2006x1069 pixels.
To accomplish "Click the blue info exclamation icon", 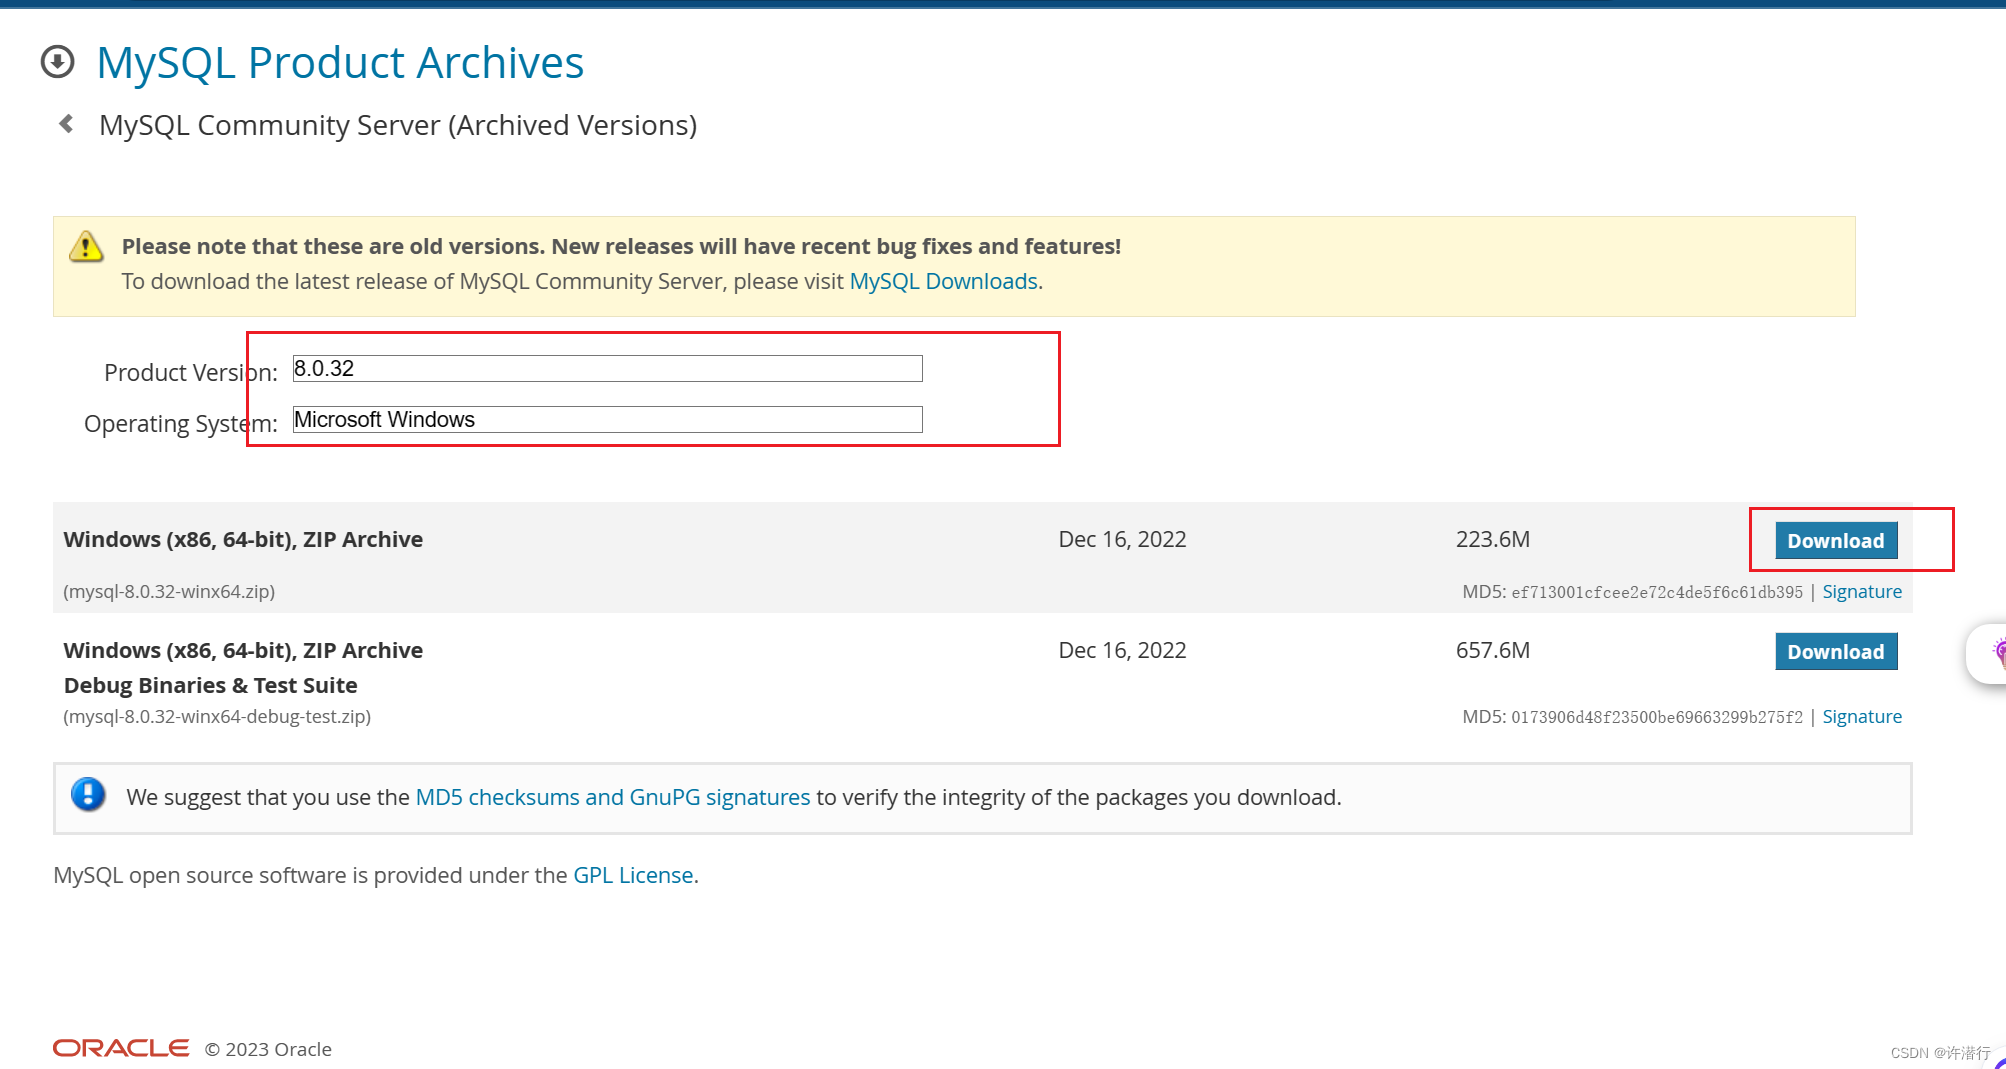I will (88, 796).
